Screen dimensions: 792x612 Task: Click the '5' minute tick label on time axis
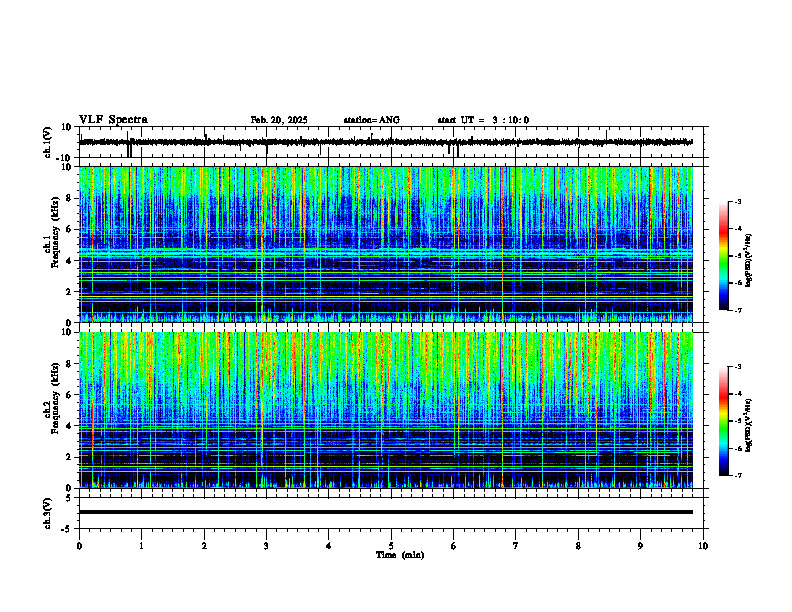391,546
